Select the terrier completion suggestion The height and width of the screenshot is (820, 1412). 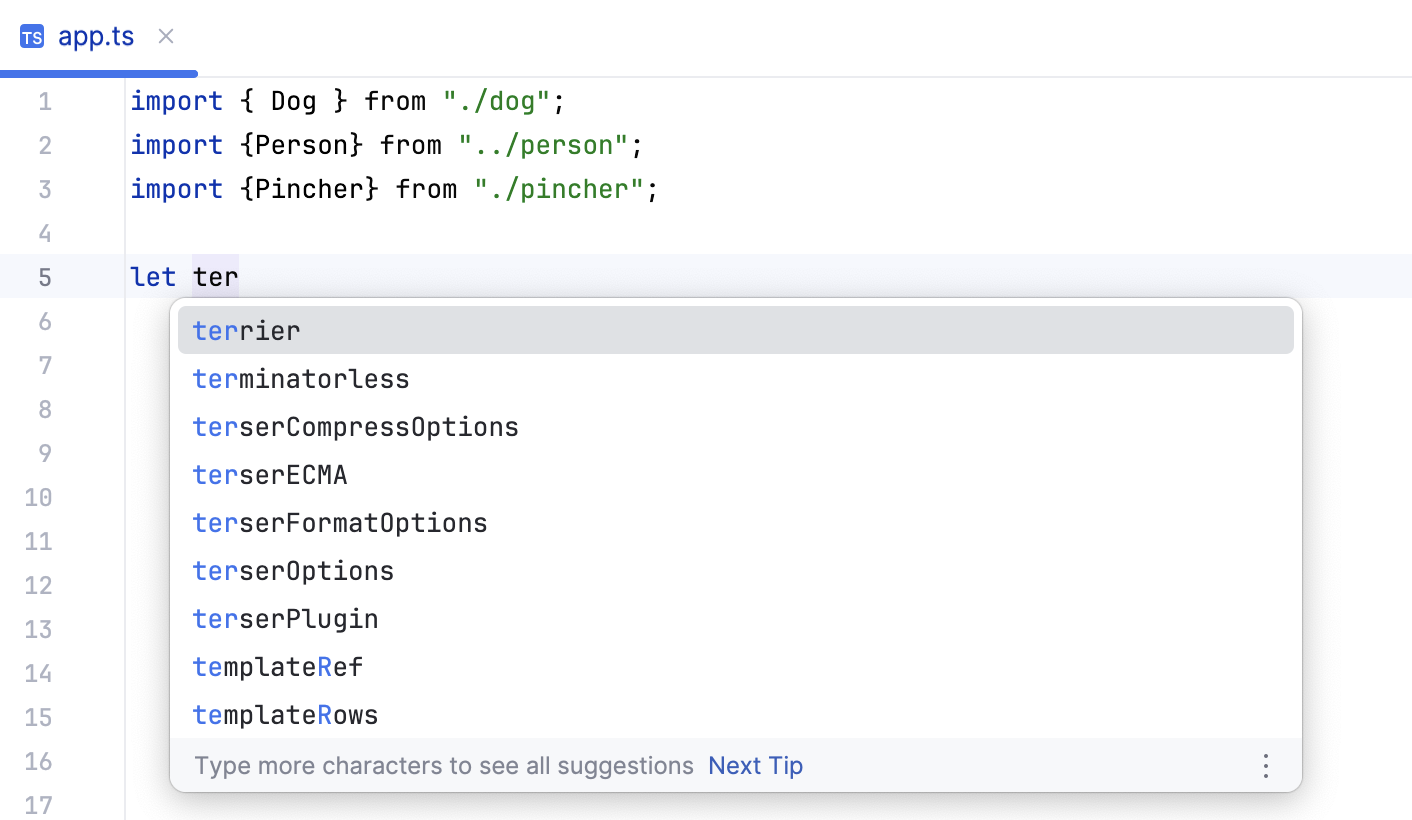pyautogui.click(x=247, y=331)
